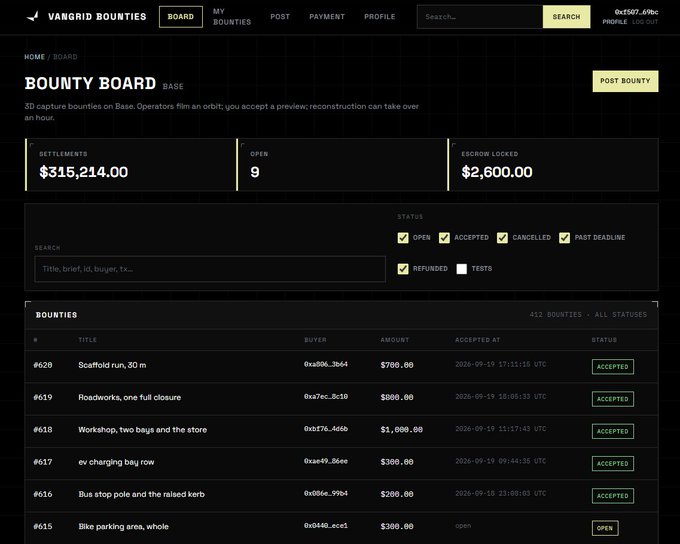The image size is (680, 544).
Task: Open the Profile nav item in header
Action: click(379, 17)
